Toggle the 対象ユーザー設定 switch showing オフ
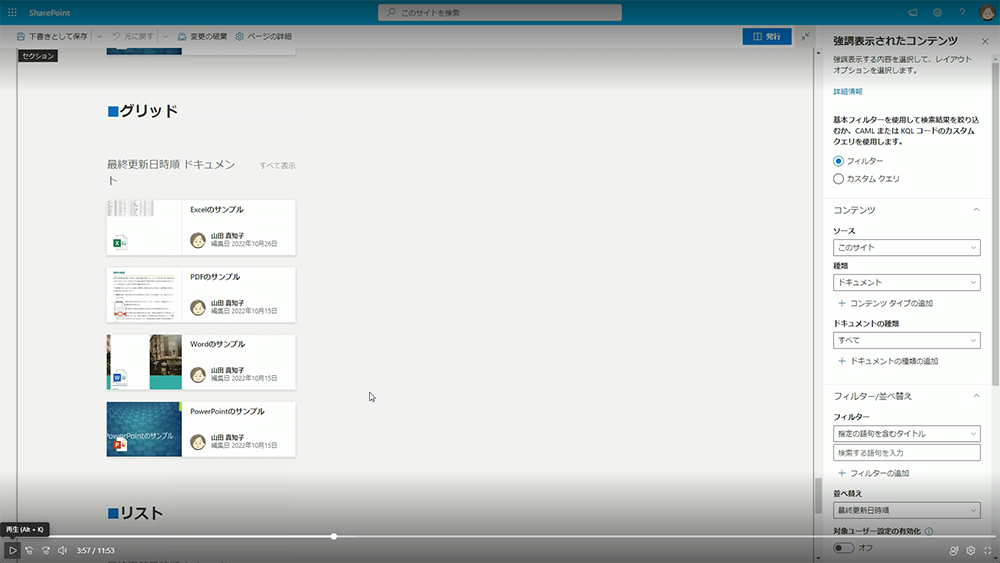1000x563 pixels. [843, 548]
